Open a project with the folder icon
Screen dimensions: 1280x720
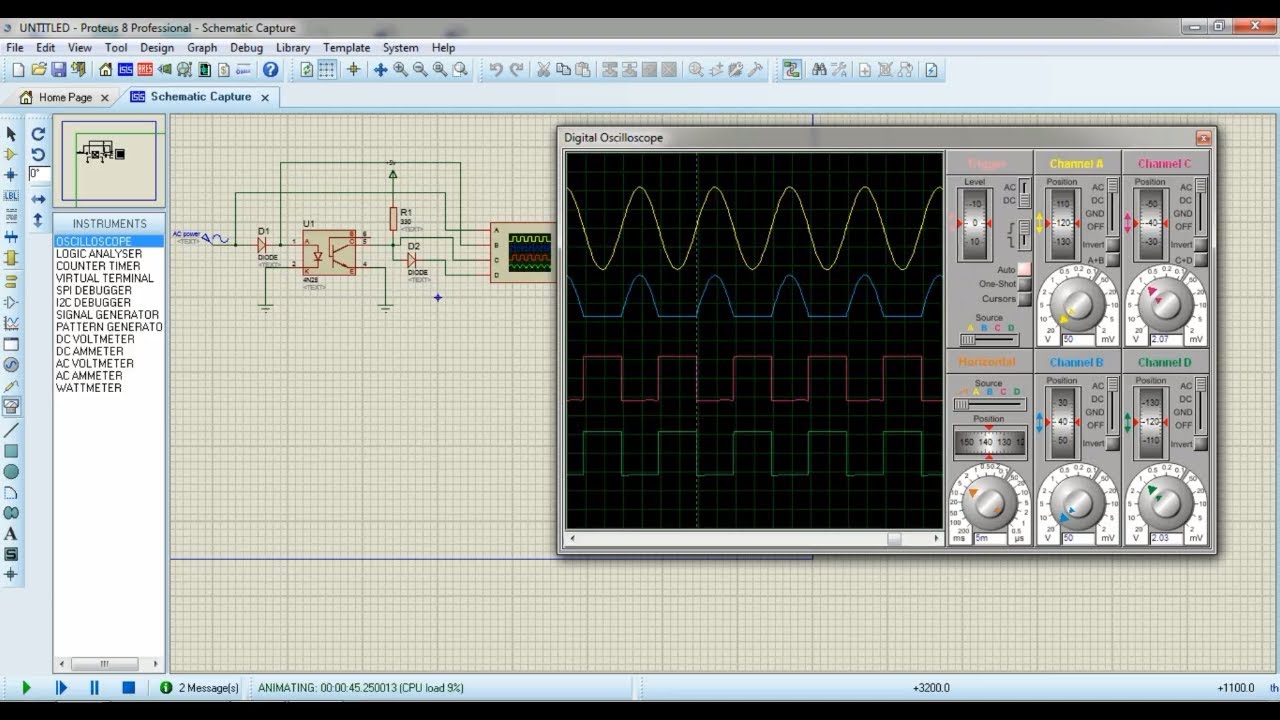[x=39, y=70]
